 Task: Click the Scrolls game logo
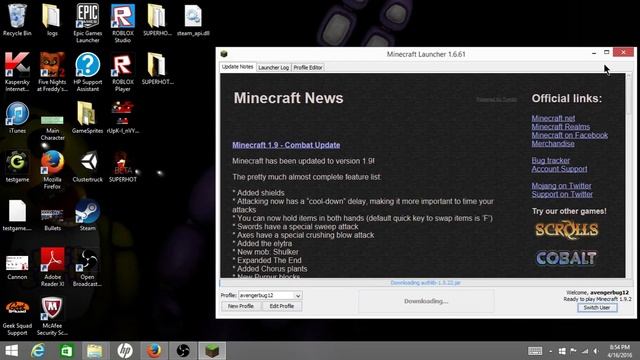point(567,230)
